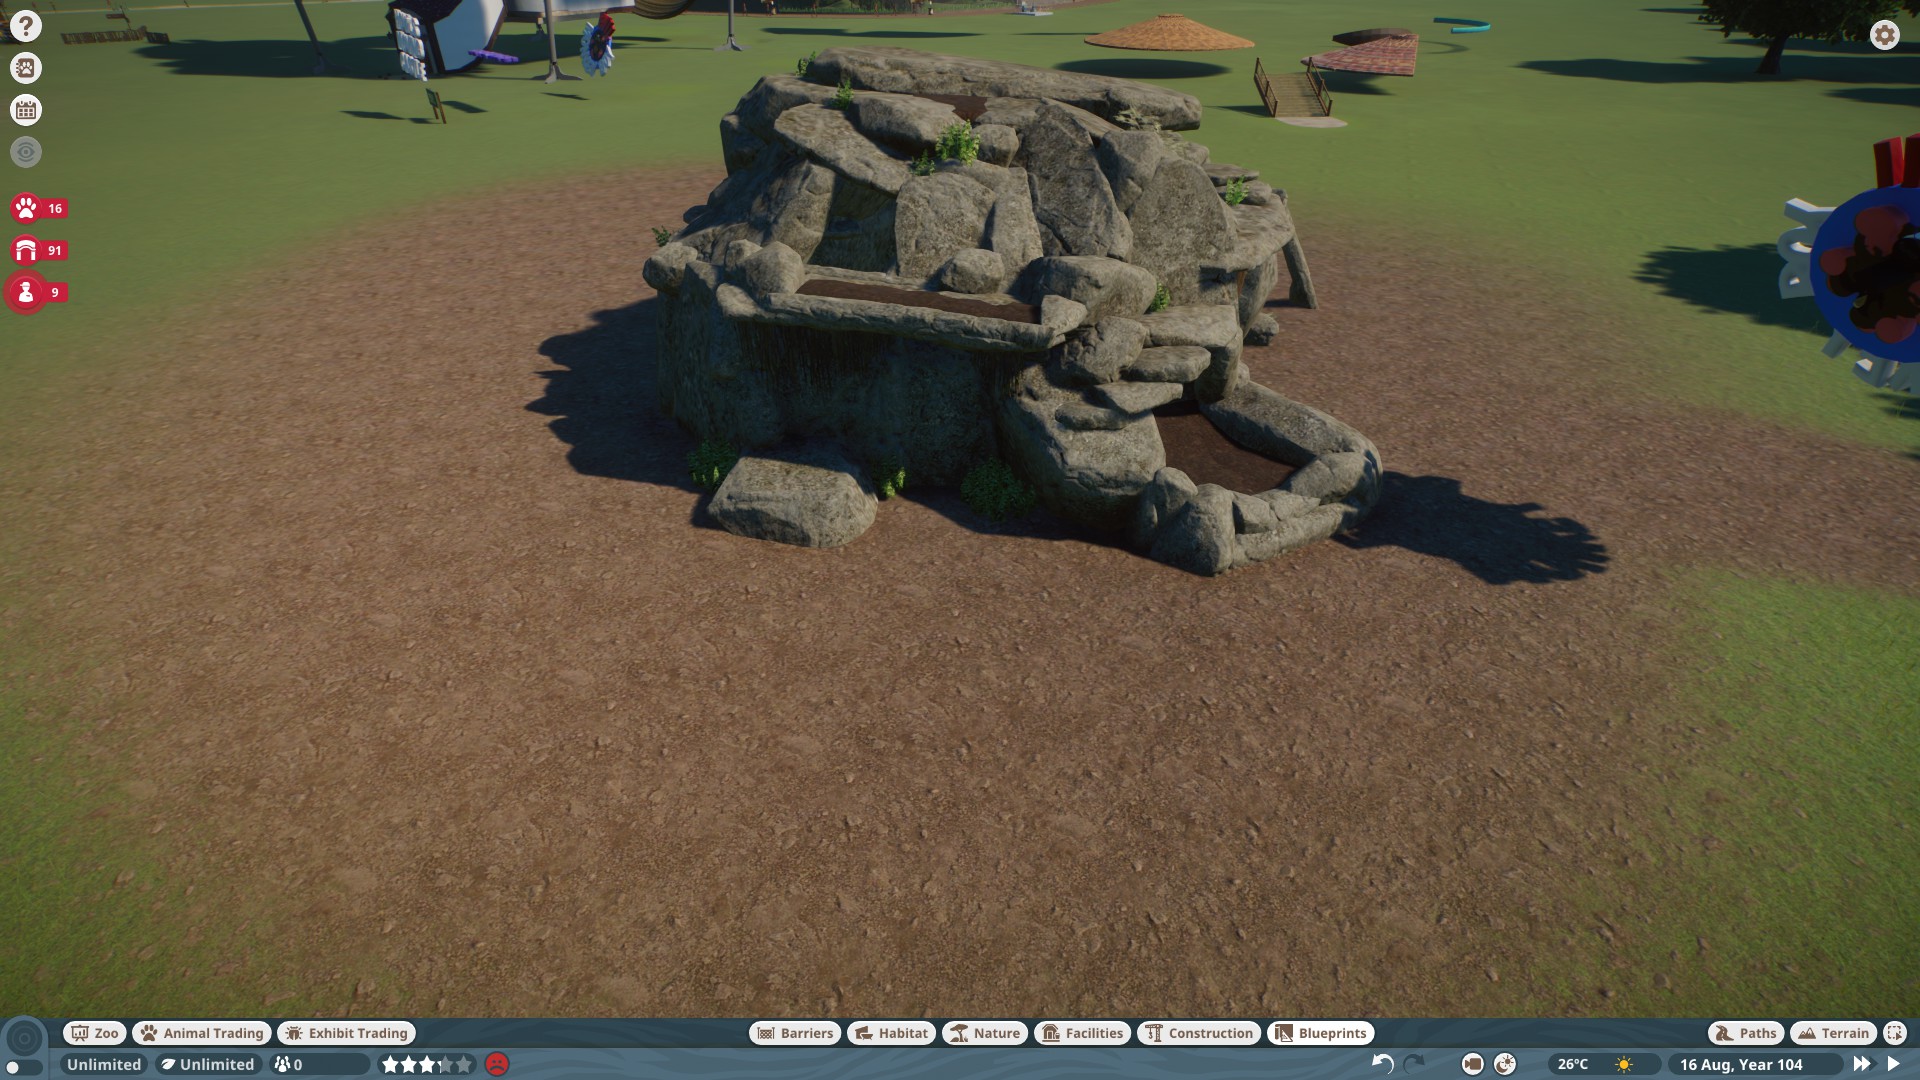This screenshot has height=1080, width=1920.
Task: Open the Nature build menu
Action: click(985, 1033)
